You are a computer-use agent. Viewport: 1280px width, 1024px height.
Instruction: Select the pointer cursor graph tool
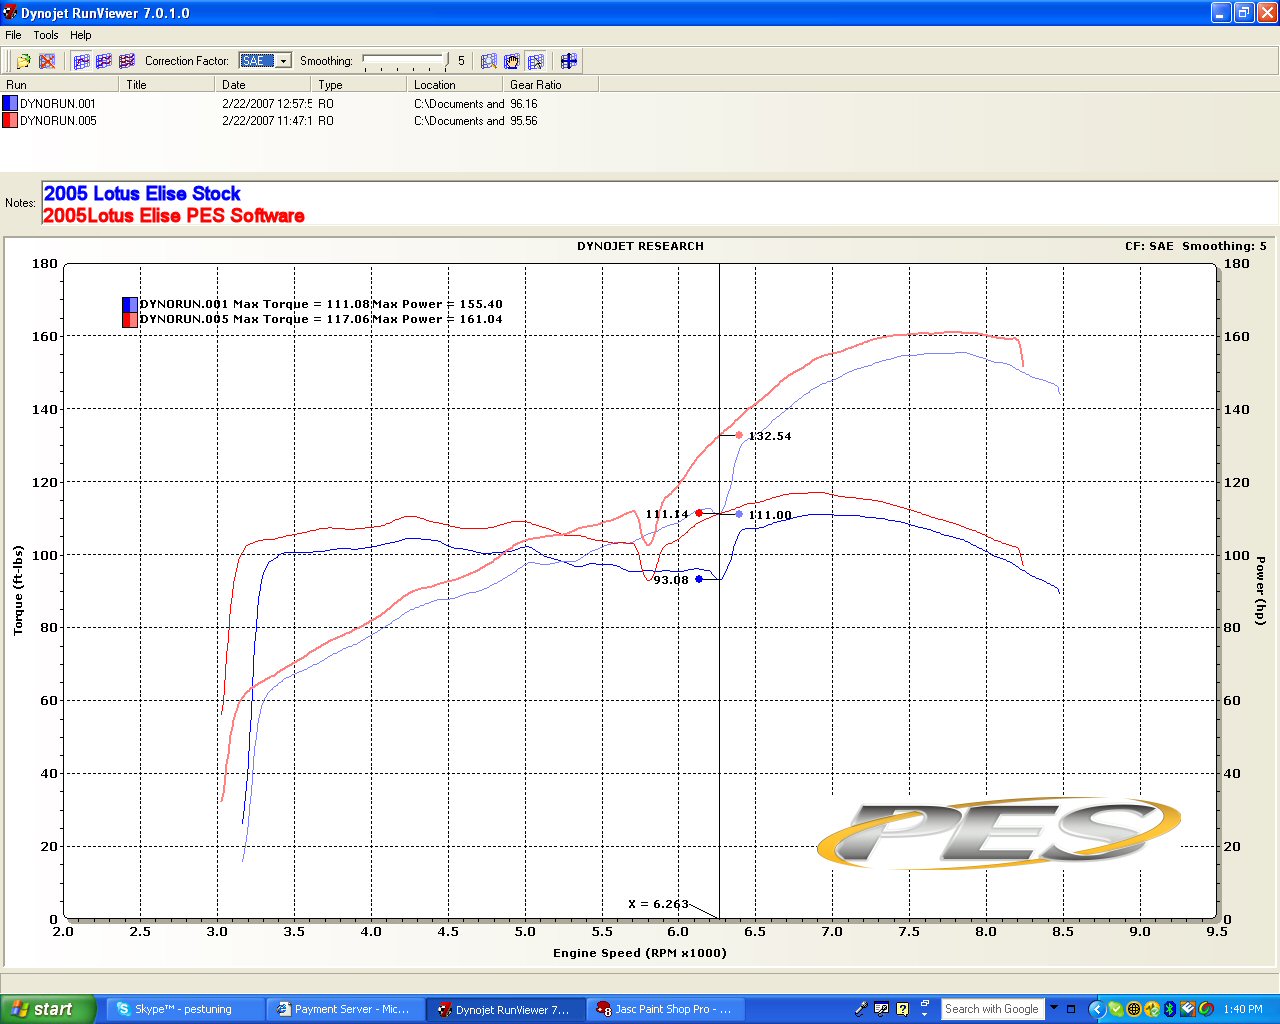pos(536,61)
